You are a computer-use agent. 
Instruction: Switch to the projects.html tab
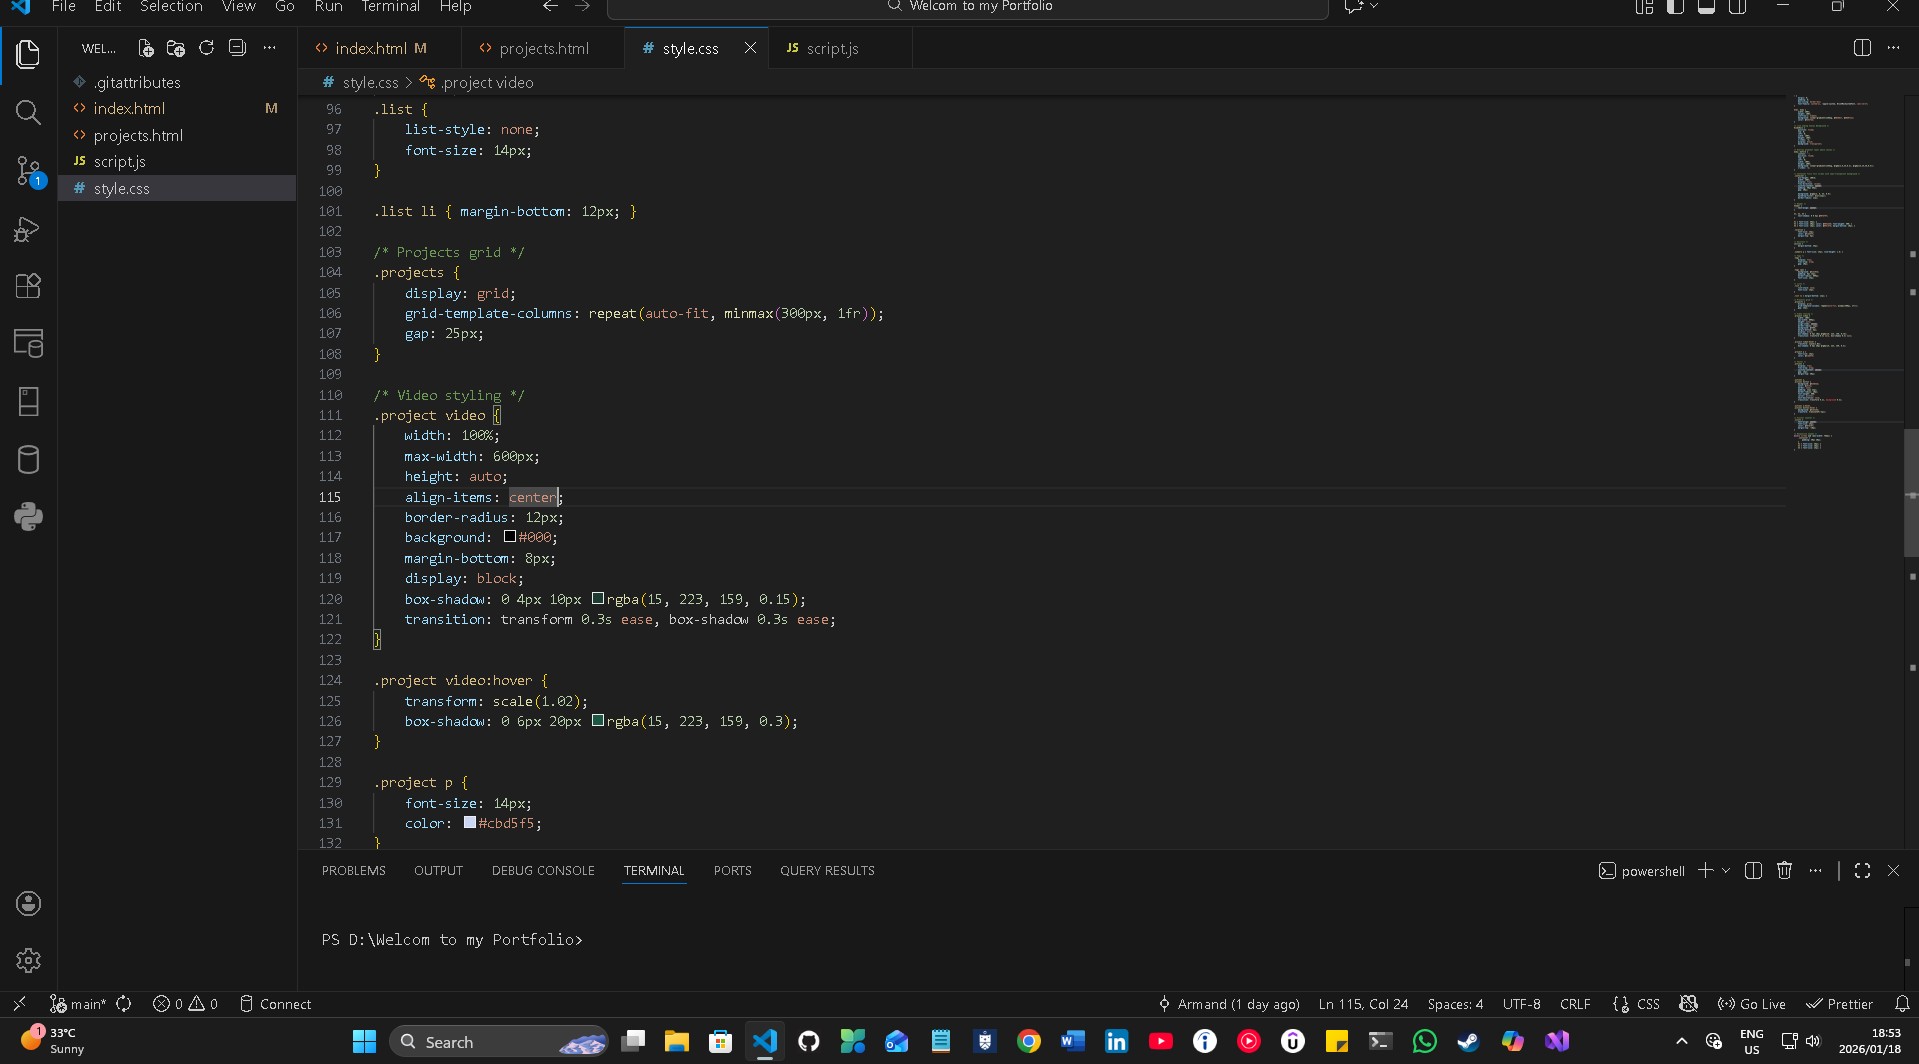click(543, 47)
